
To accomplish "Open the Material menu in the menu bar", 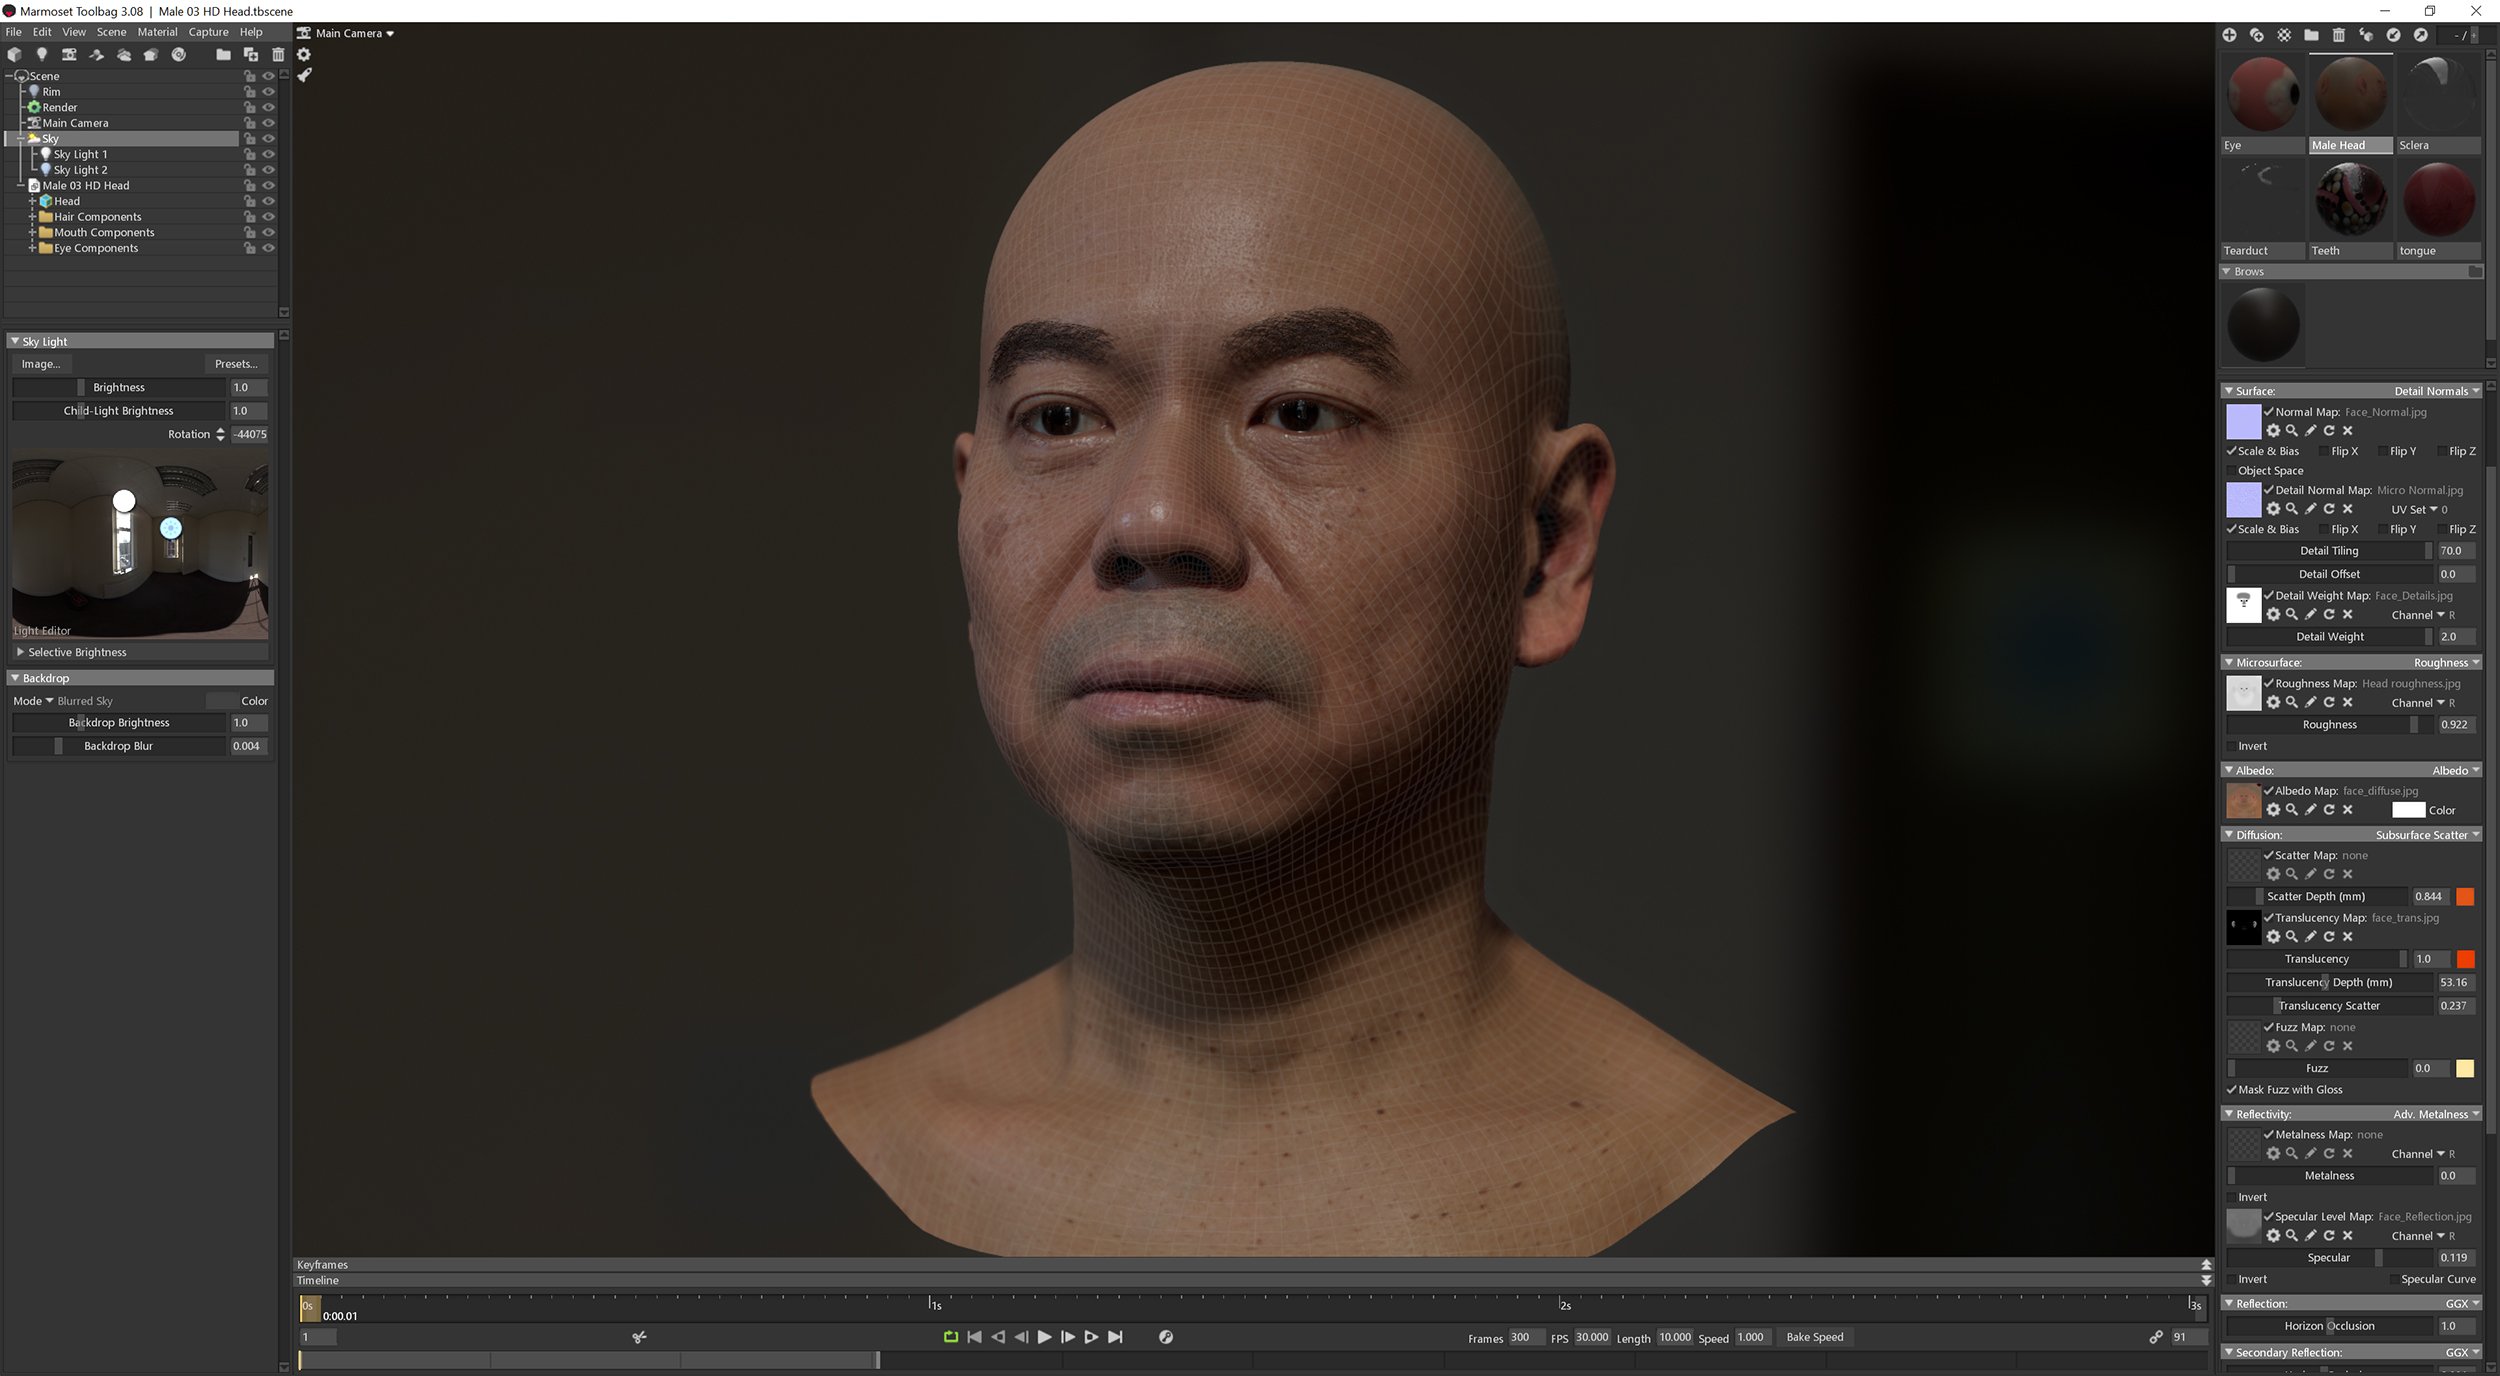I will coord(157,31).
